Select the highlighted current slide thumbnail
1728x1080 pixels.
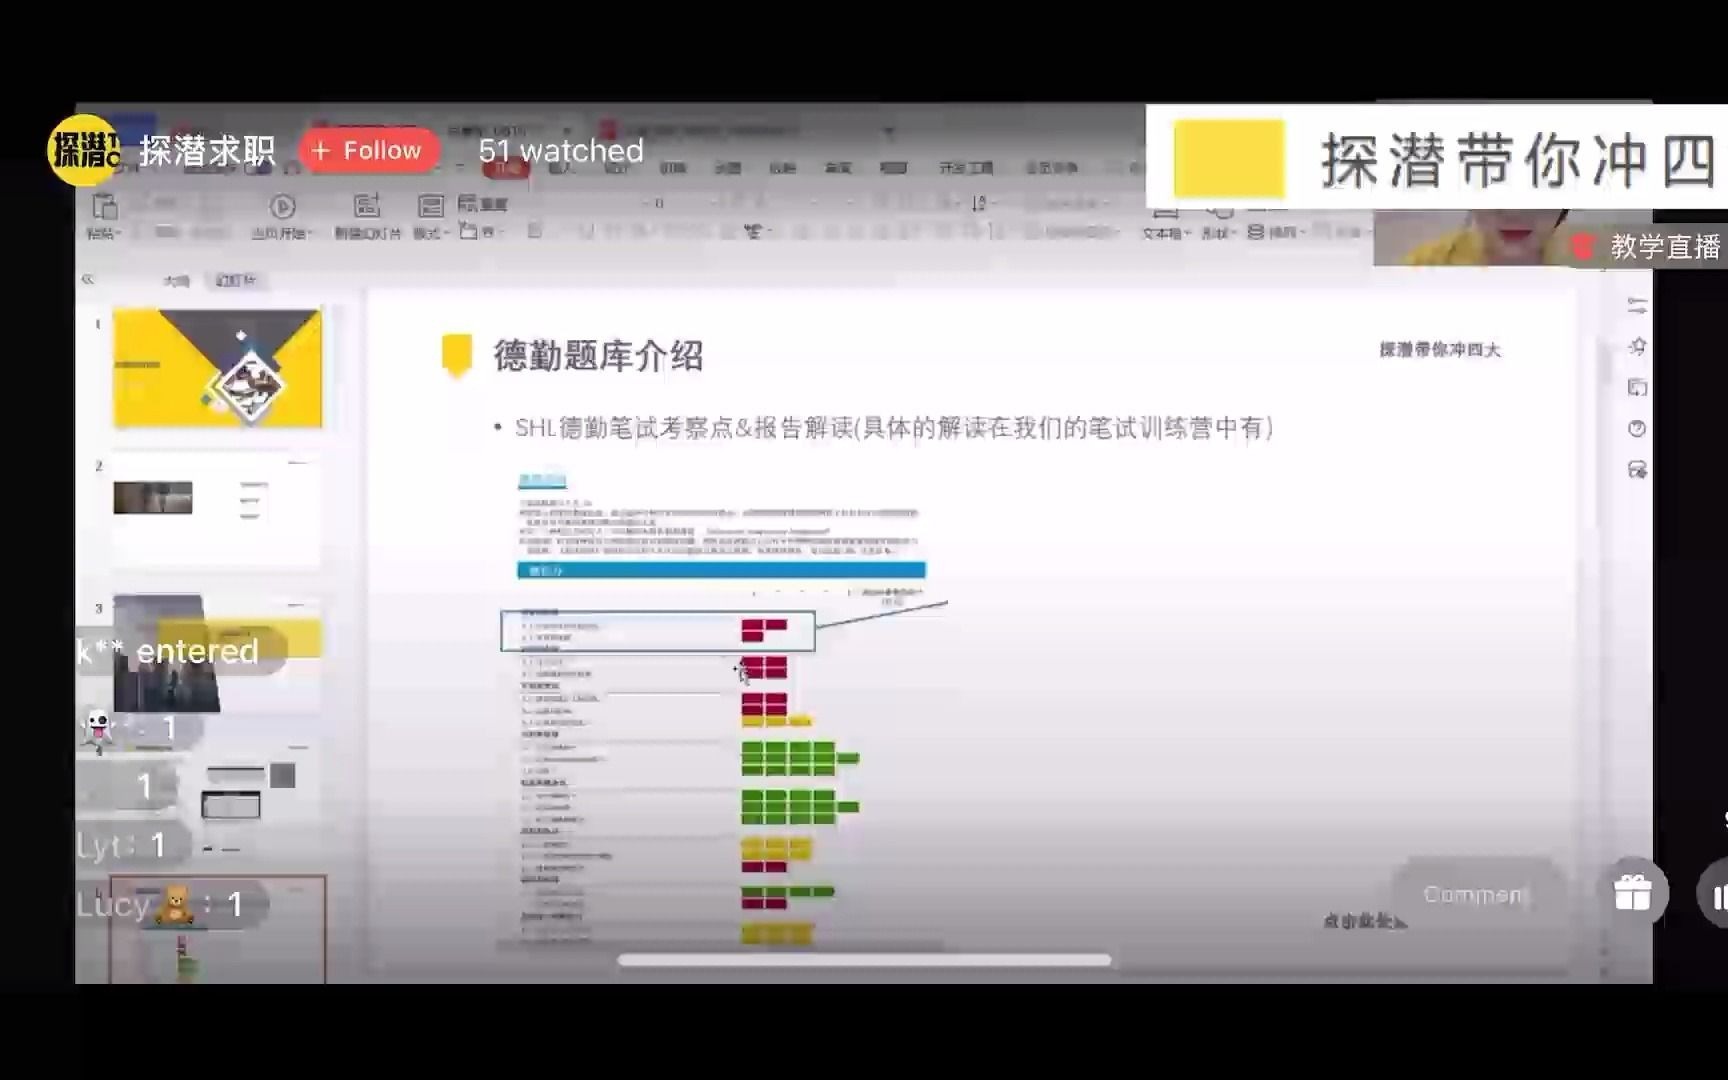coord(218,929)
